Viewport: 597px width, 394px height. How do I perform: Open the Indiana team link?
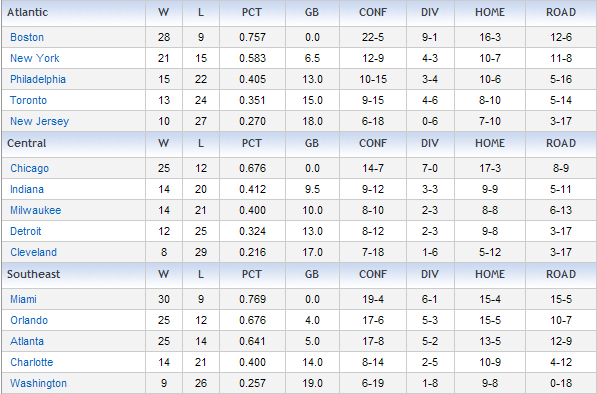pyautogui.click(x=27, y=189)
